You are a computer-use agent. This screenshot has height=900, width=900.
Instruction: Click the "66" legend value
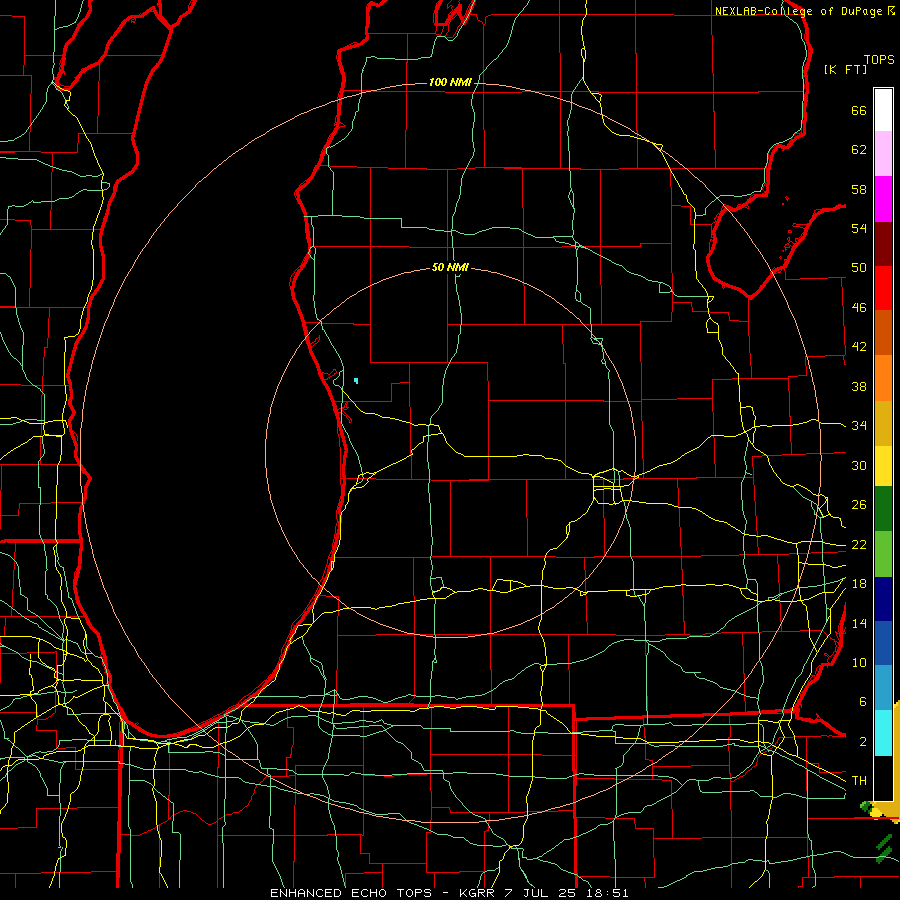coord(859,110)
